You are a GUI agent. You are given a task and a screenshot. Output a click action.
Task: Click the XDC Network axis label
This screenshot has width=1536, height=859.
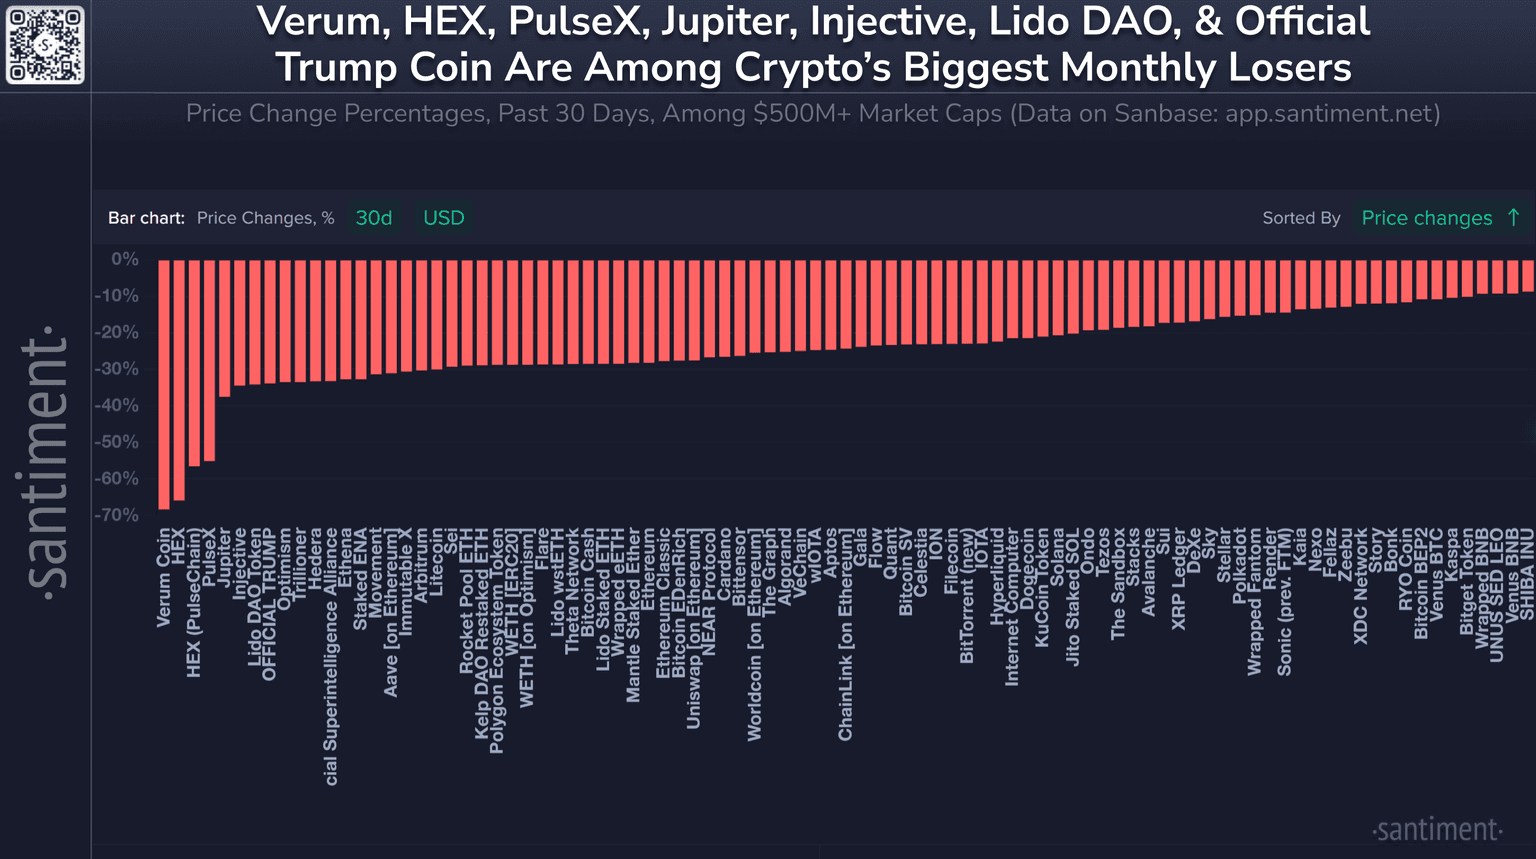point(1361,586)
